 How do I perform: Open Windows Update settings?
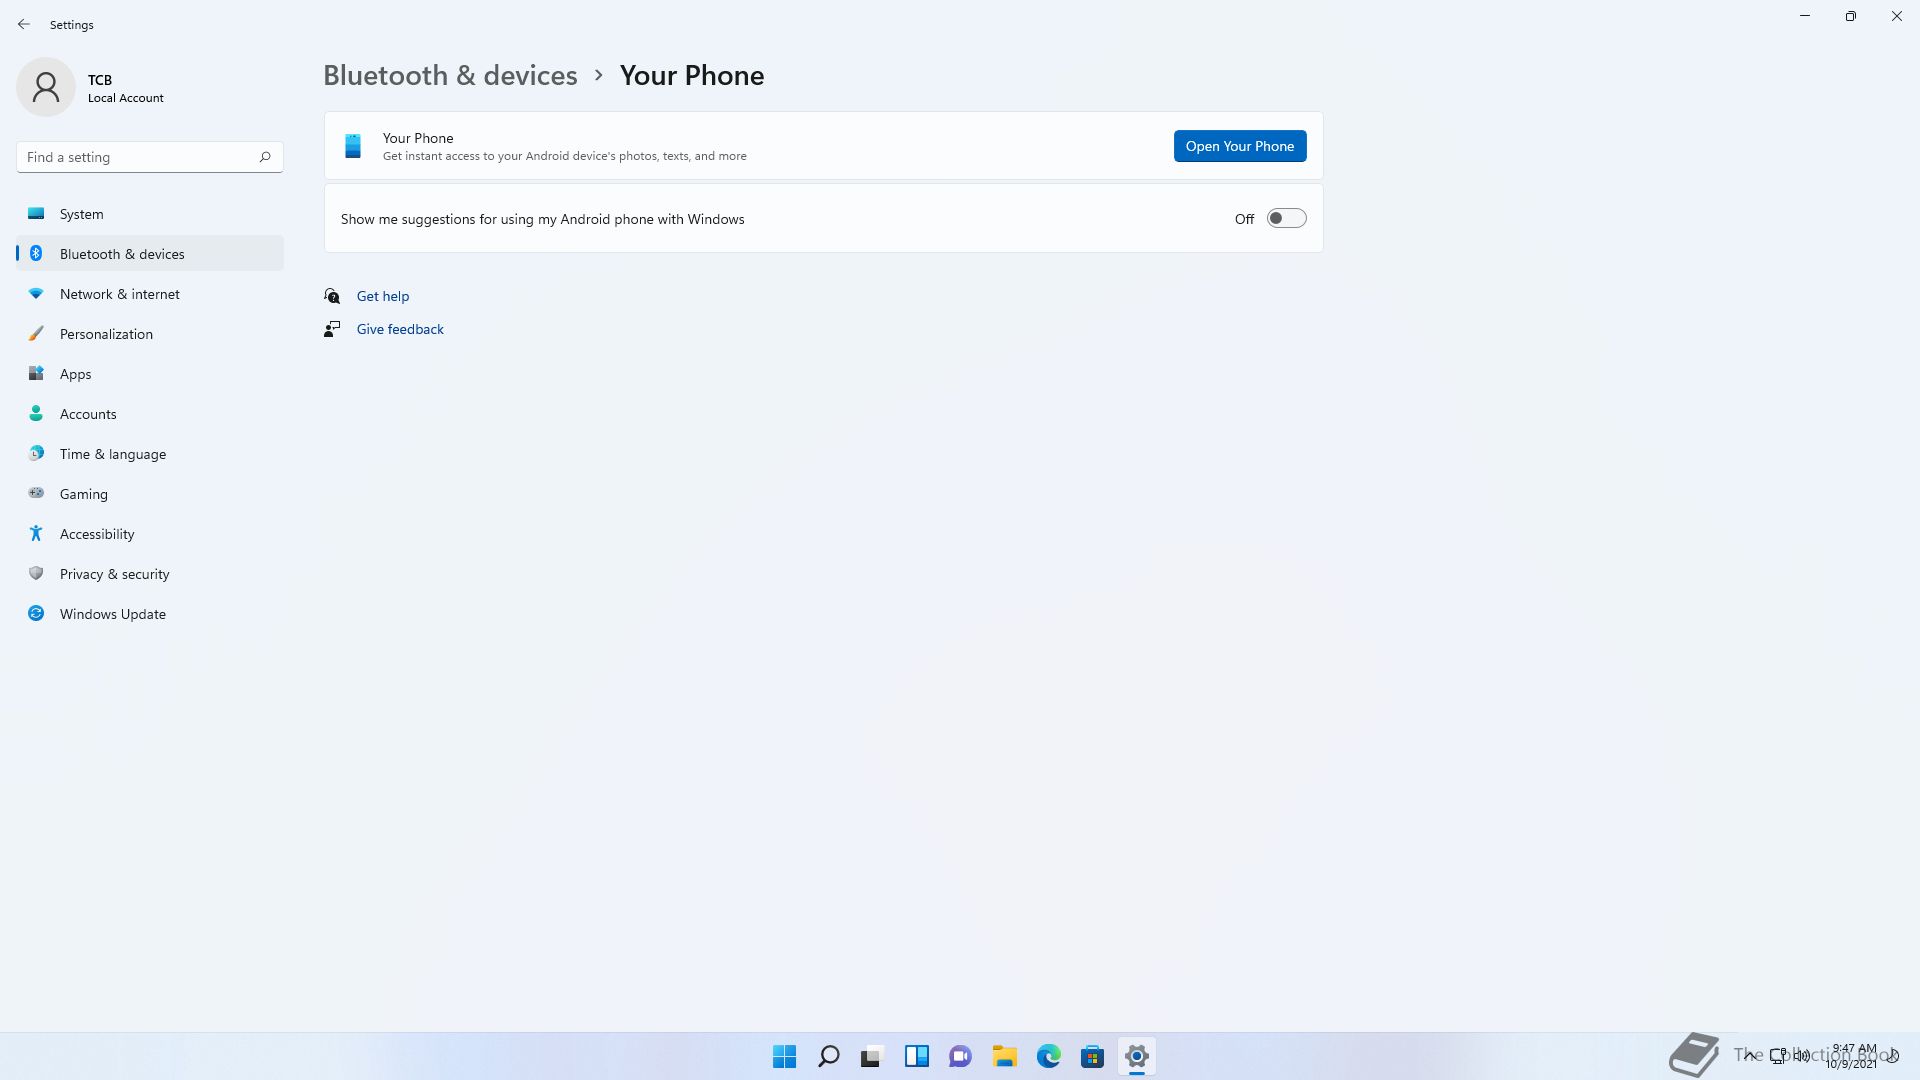[x=150, y=614]
